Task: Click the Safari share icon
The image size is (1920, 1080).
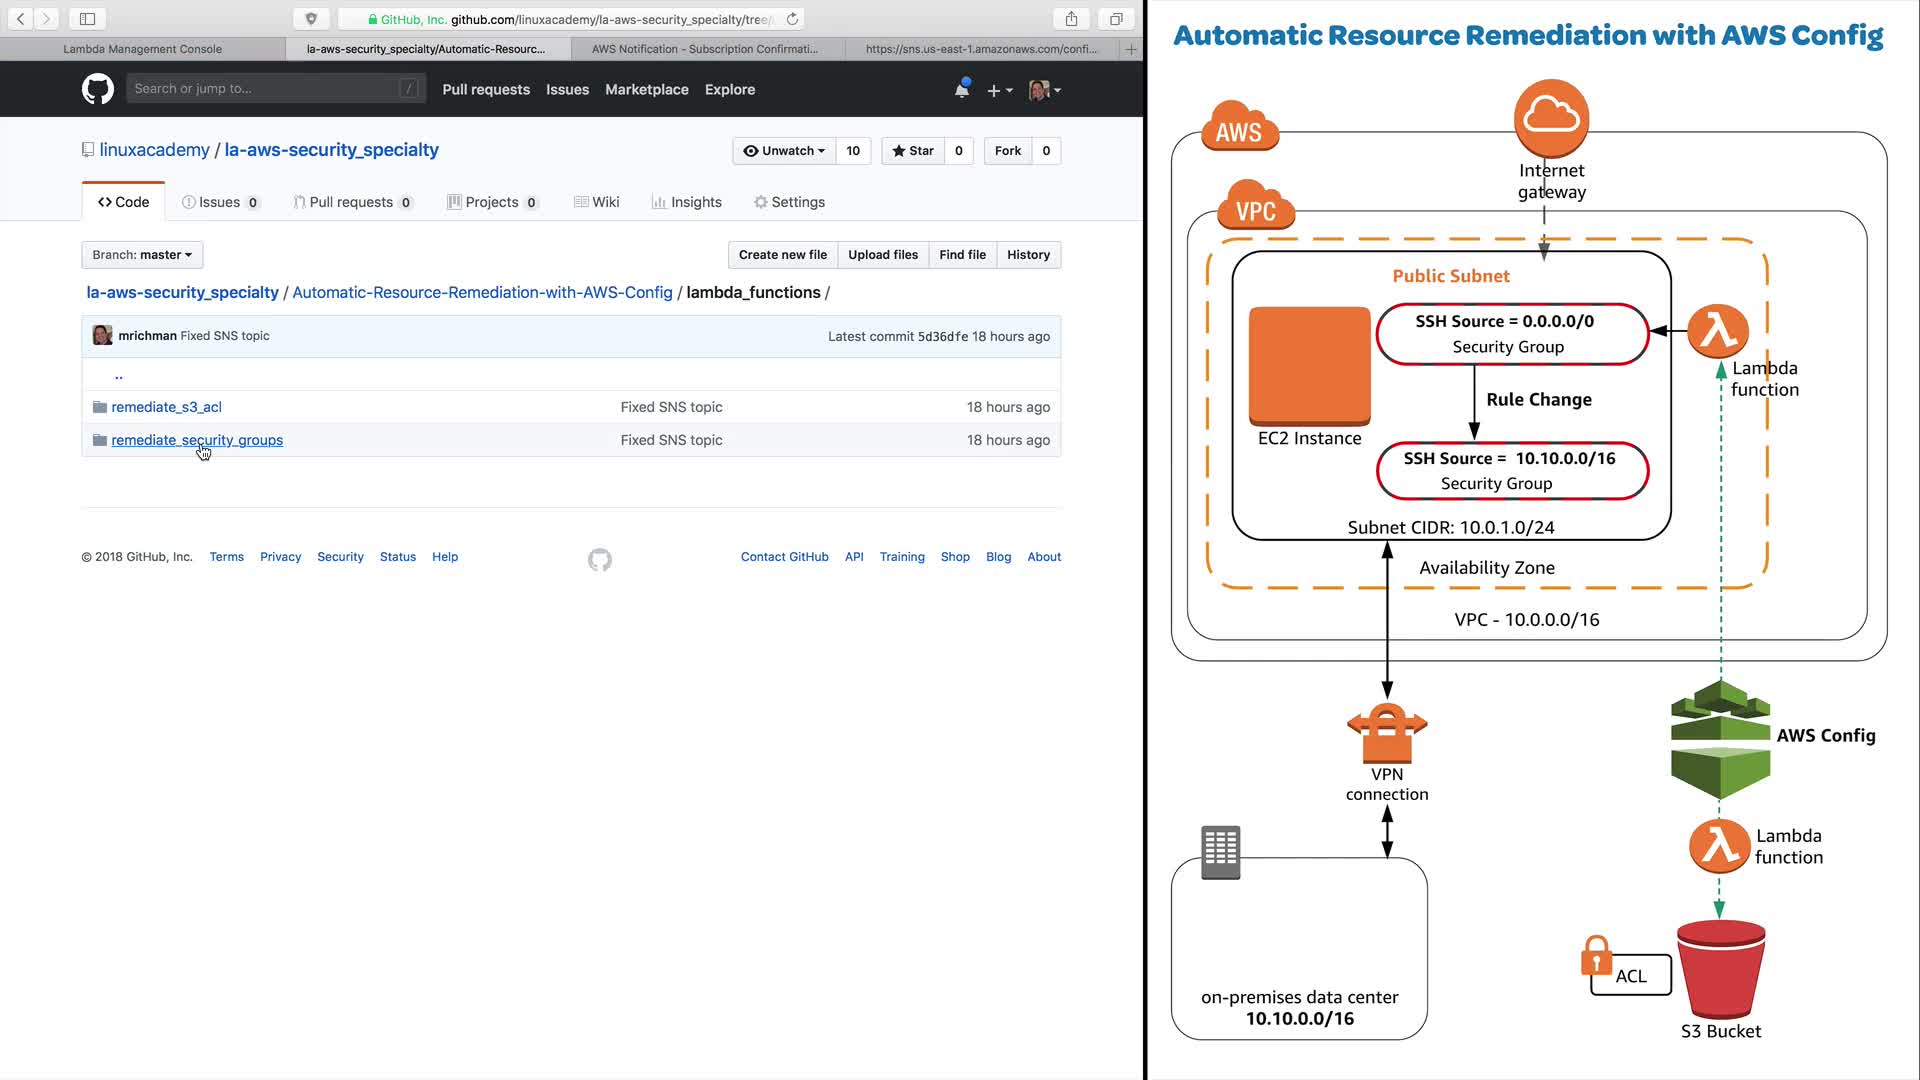Action: point(1071,18)
